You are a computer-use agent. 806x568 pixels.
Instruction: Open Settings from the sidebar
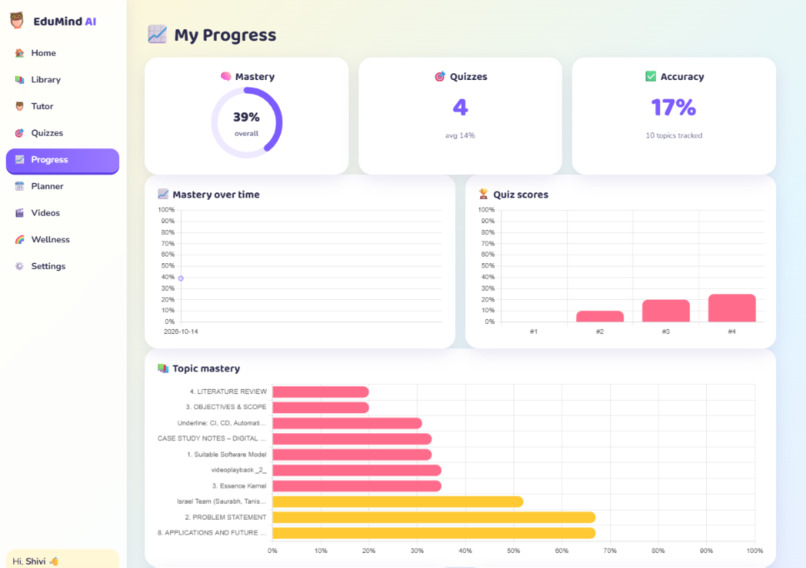63,266
